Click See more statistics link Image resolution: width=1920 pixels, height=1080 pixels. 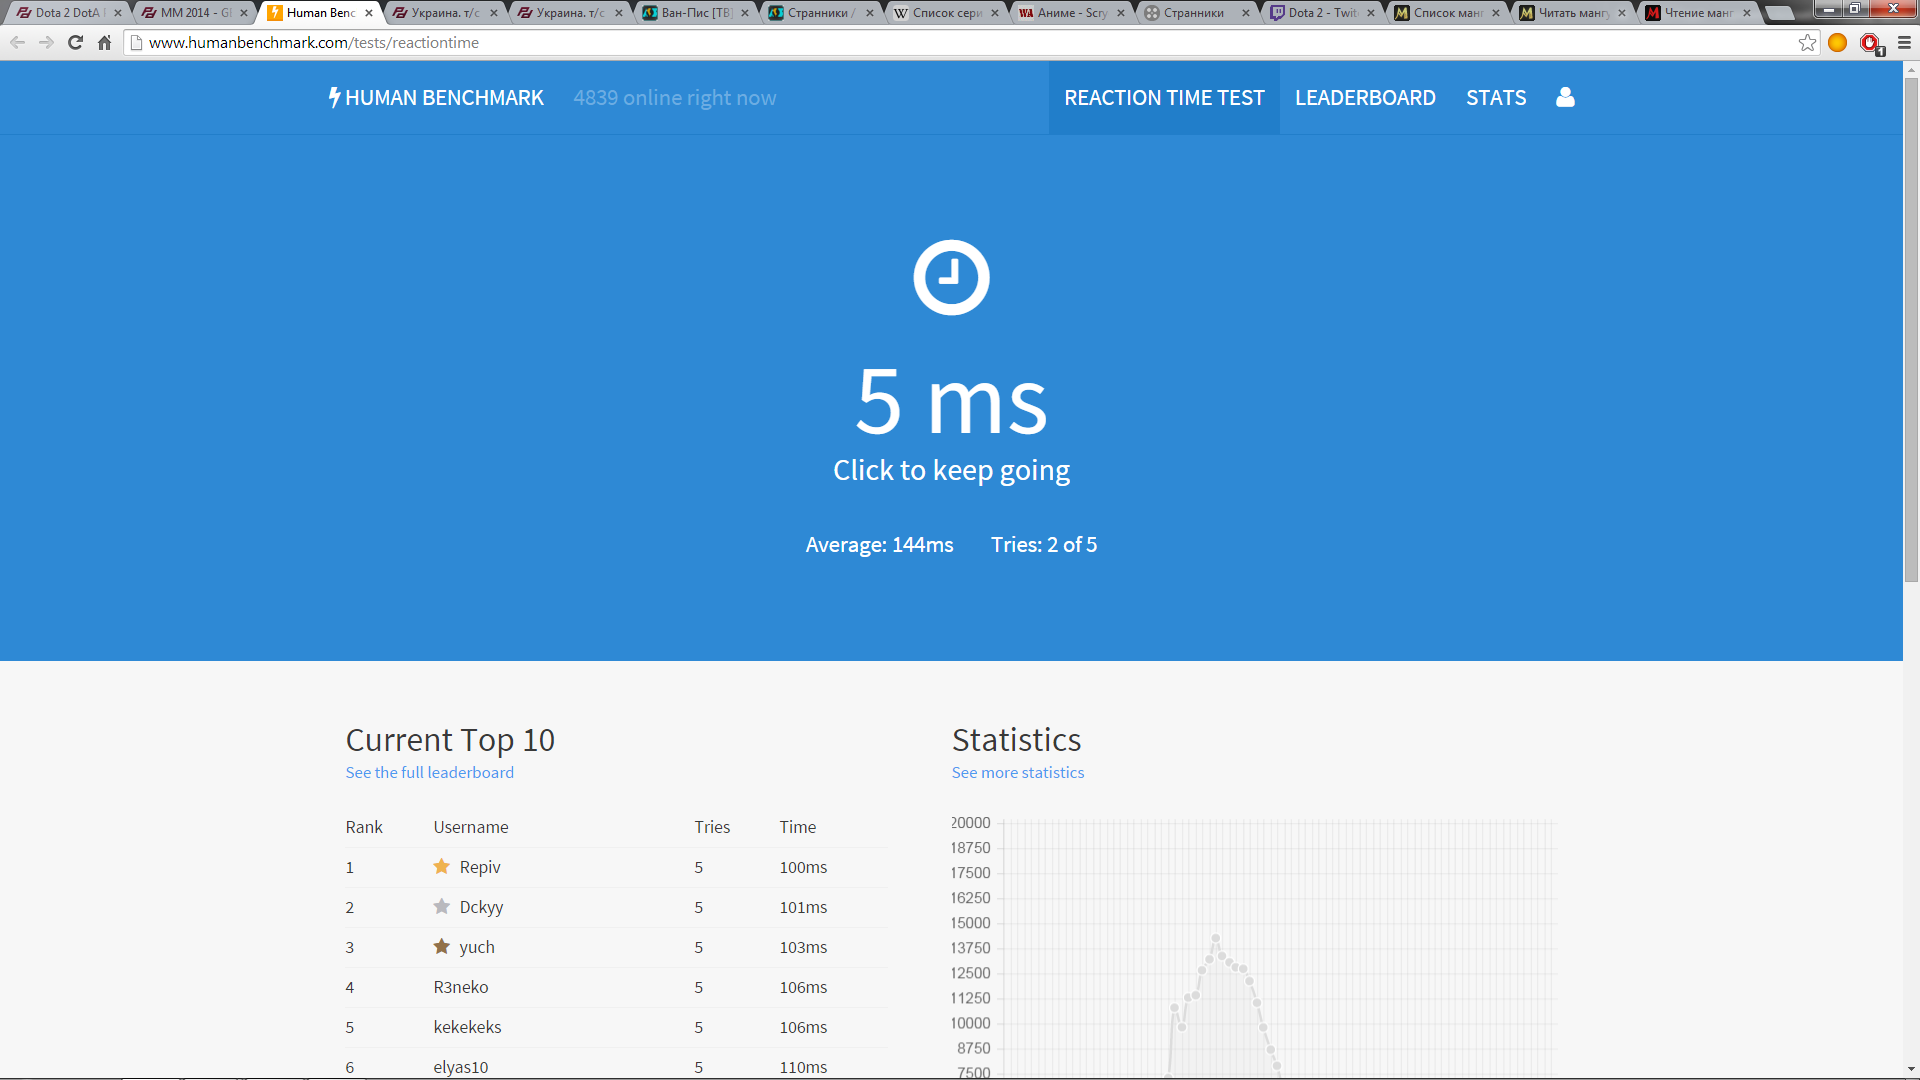click(1017, 772)
